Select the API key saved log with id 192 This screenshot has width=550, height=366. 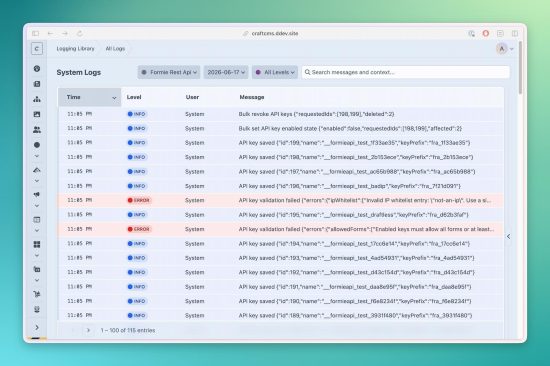point(281,272)
